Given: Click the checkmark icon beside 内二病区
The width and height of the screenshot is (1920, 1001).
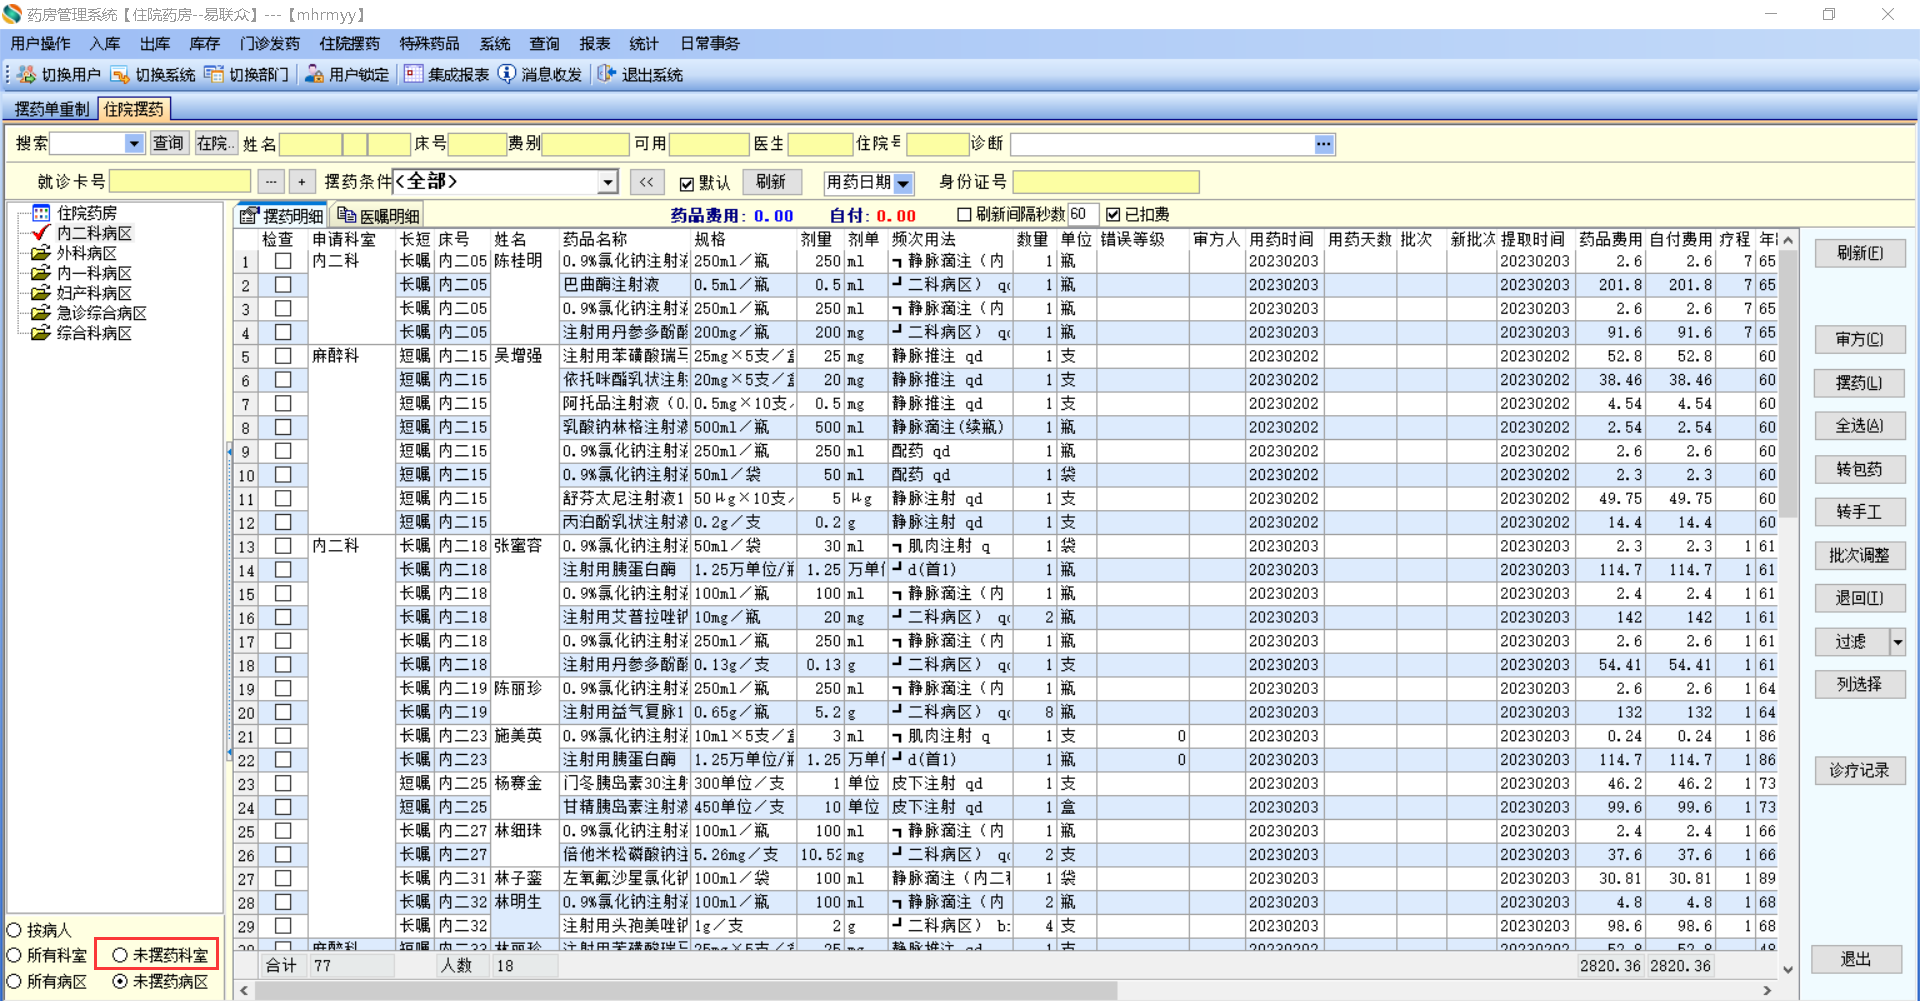Looking at the screenshot, I should point(41,233).
